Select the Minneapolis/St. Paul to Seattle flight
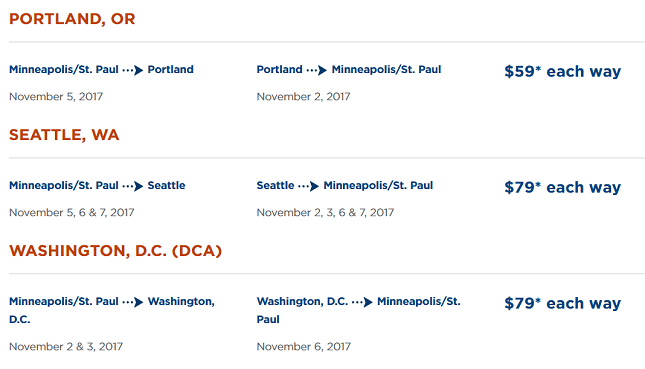The width and height of the screenshot is (645, 369). pos(97,186)
